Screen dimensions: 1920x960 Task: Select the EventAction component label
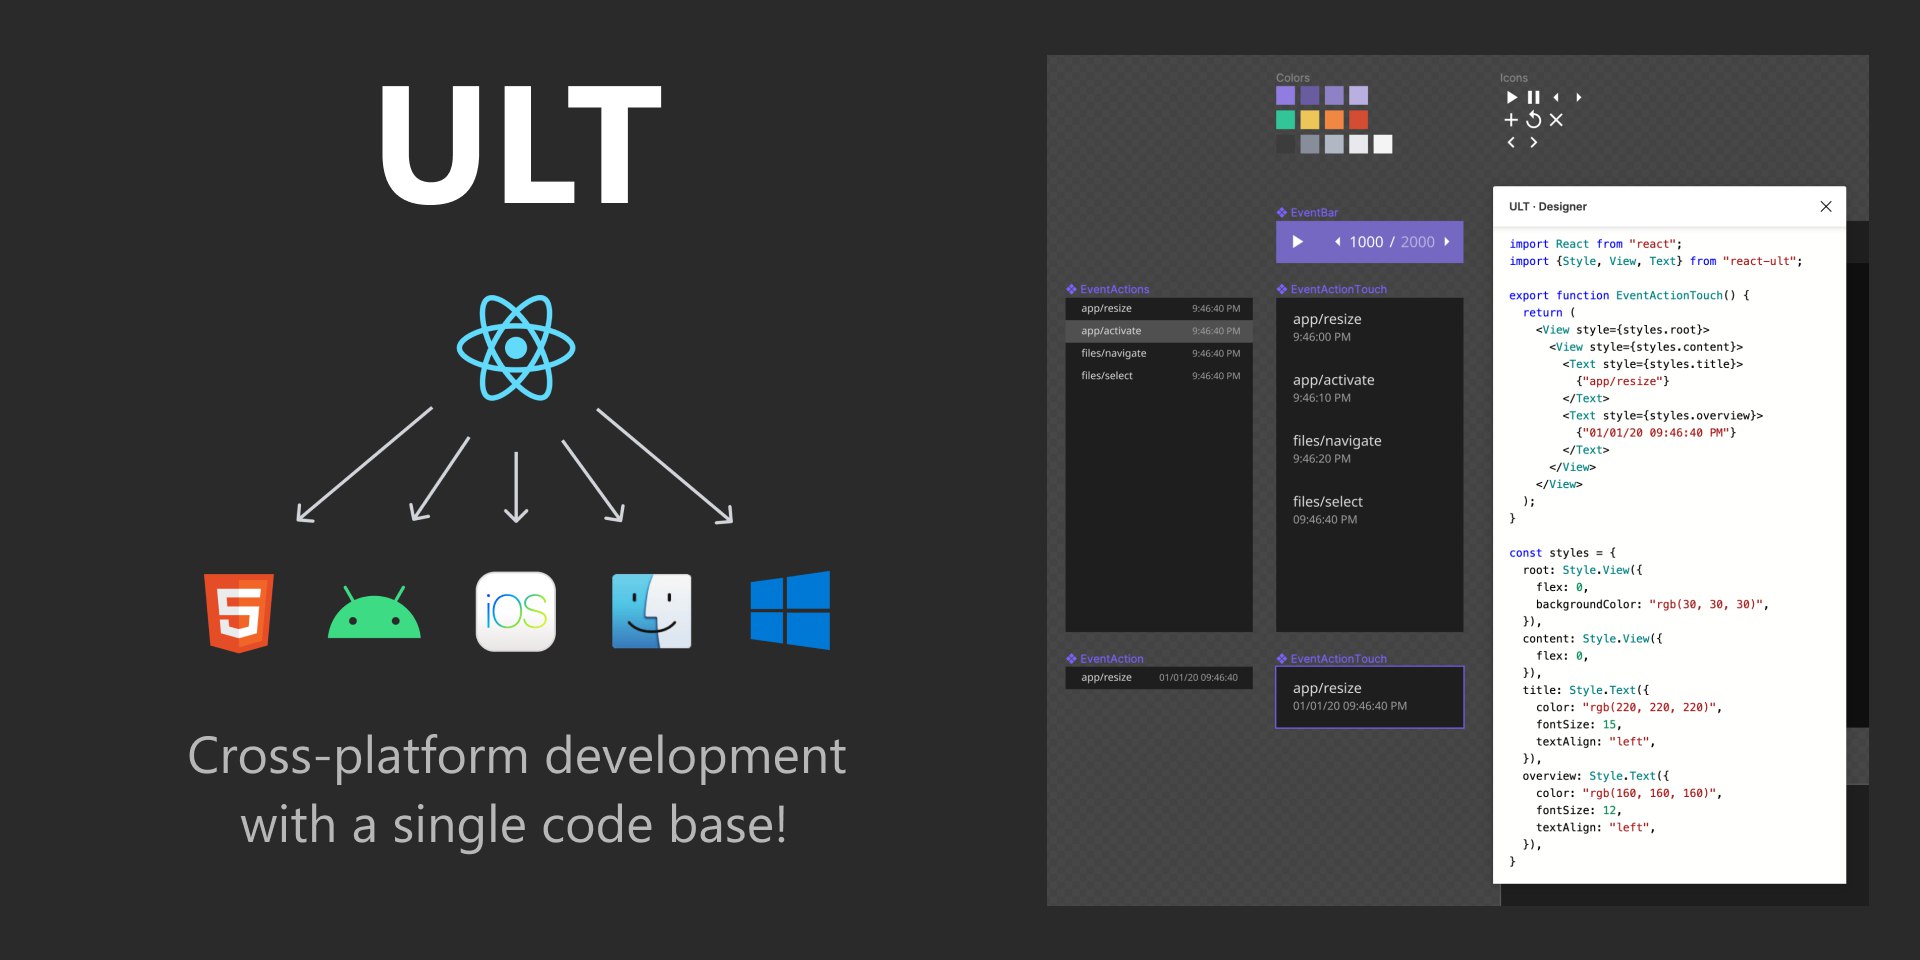coord(1105,659)
